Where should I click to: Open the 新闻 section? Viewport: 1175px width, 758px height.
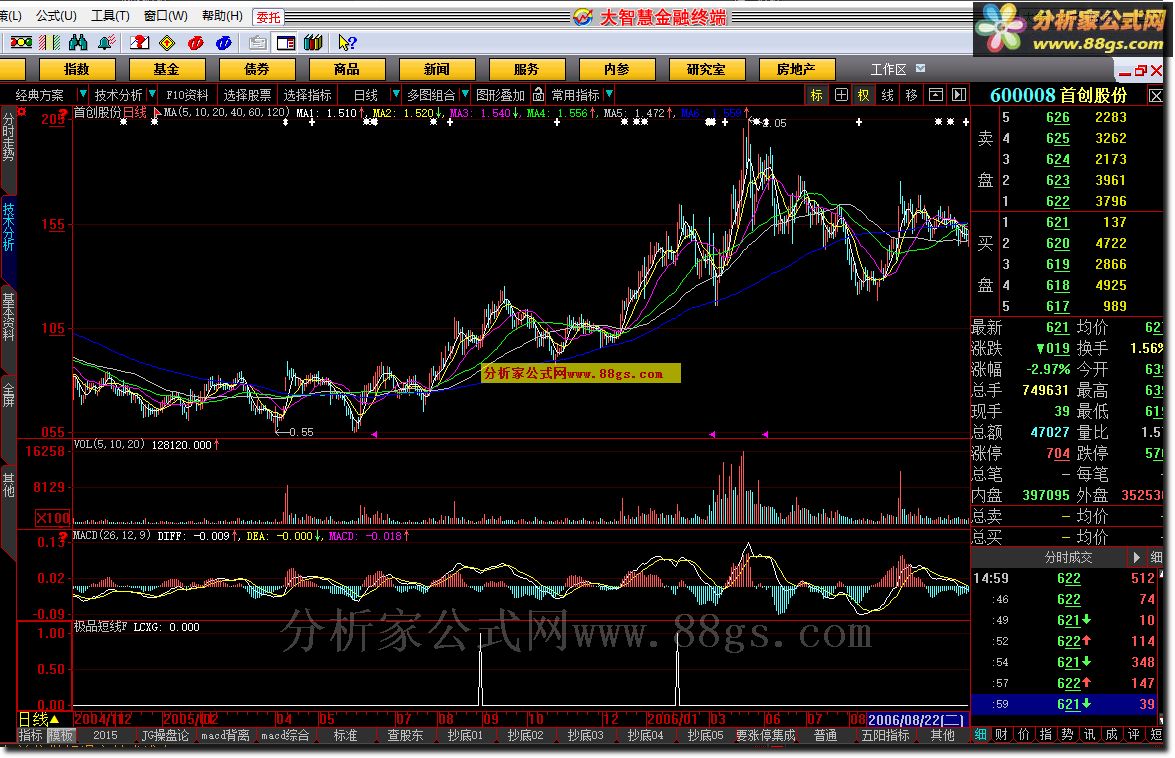437,70
